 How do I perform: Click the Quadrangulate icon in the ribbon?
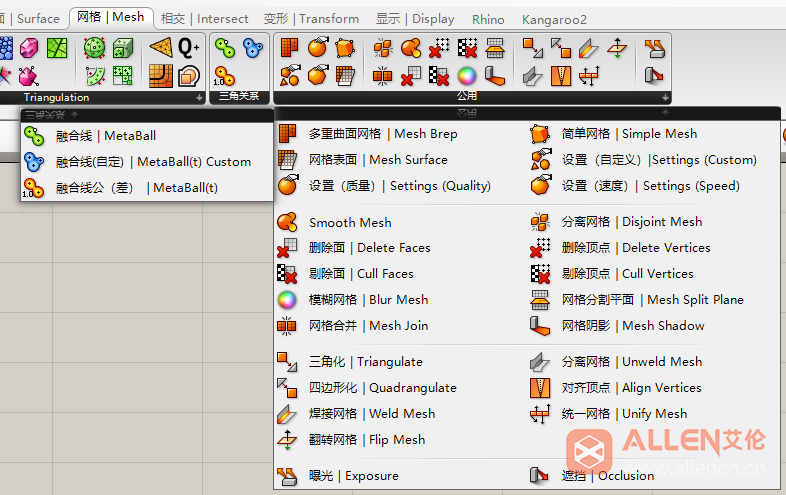(x=560, y=48)
